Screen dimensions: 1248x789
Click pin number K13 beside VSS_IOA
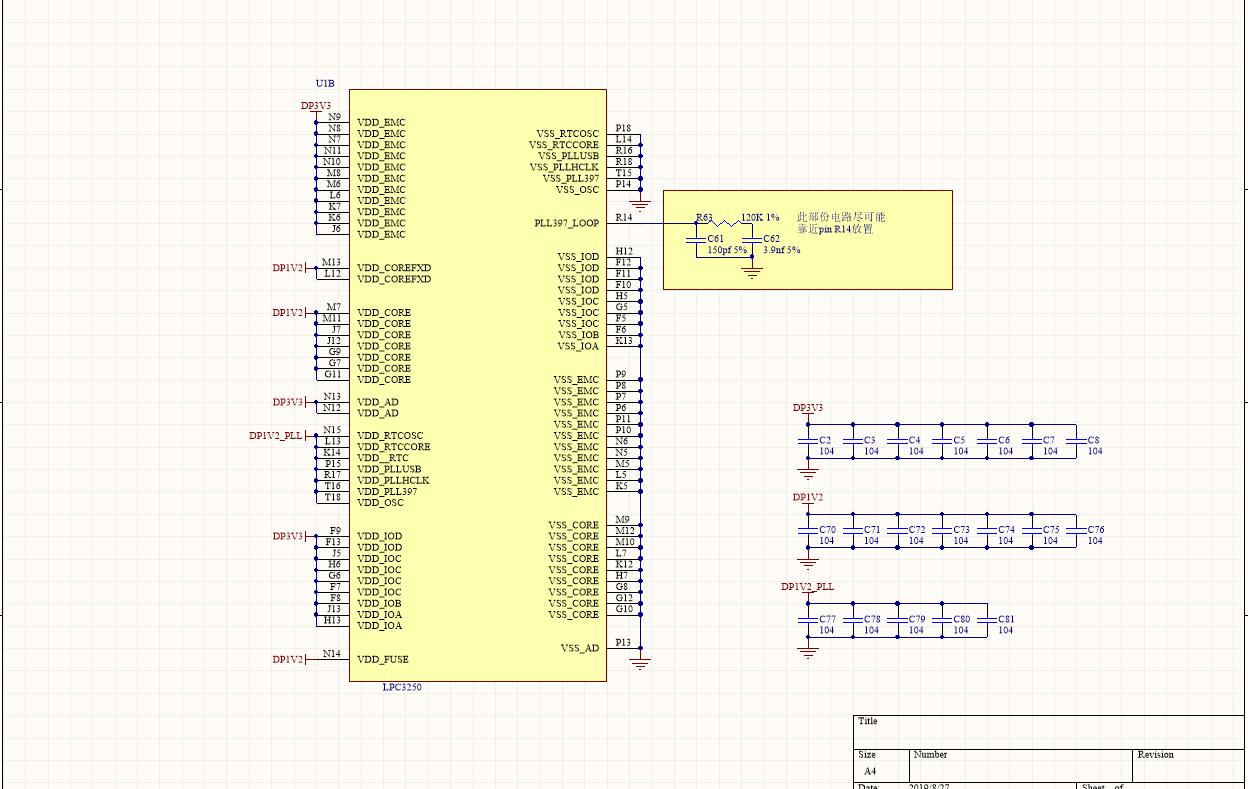click(x=624, y=341)
